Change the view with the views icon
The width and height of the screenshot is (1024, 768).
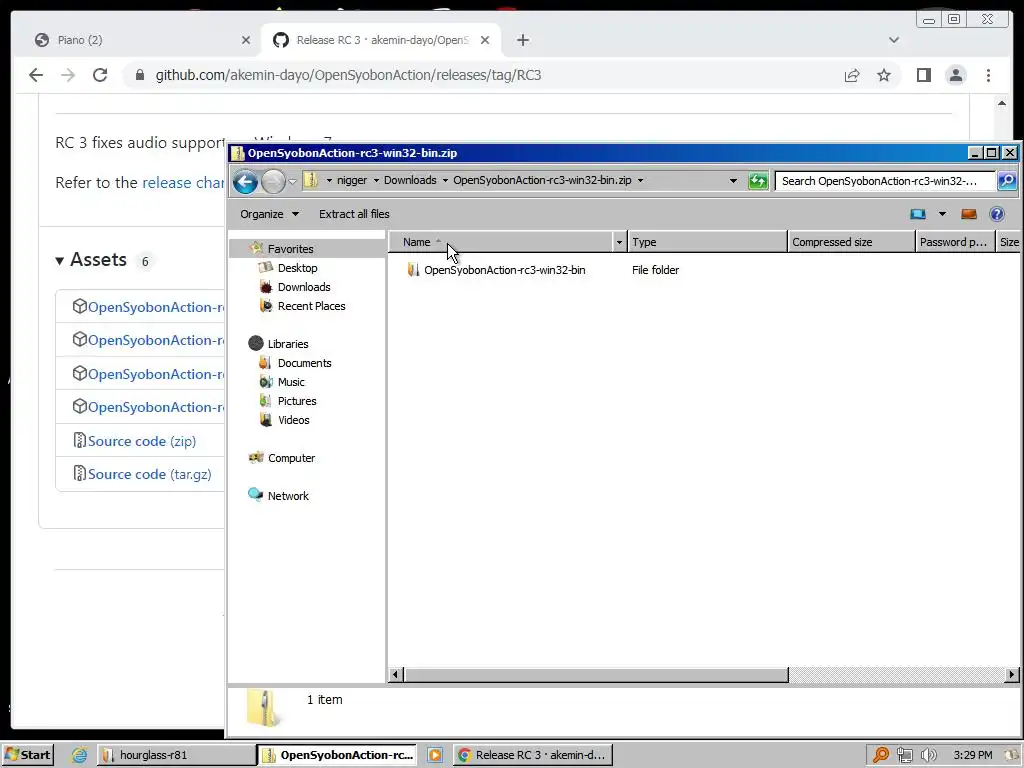pos(918,214)
